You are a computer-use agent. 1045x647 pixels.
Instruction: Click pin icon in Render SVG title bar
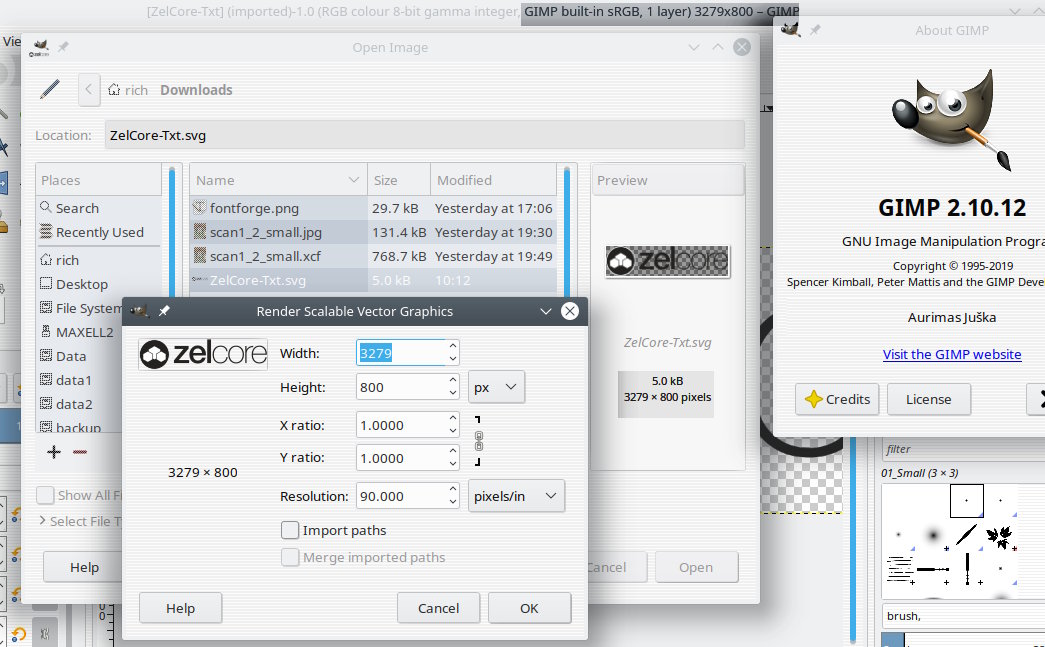pyautogui.click(x=164, y=311)
